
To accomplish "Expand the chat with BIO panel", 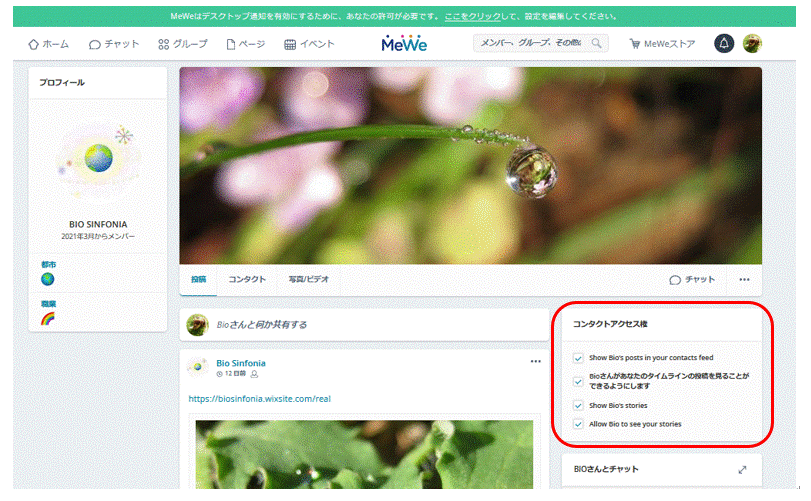I will 742,469.
